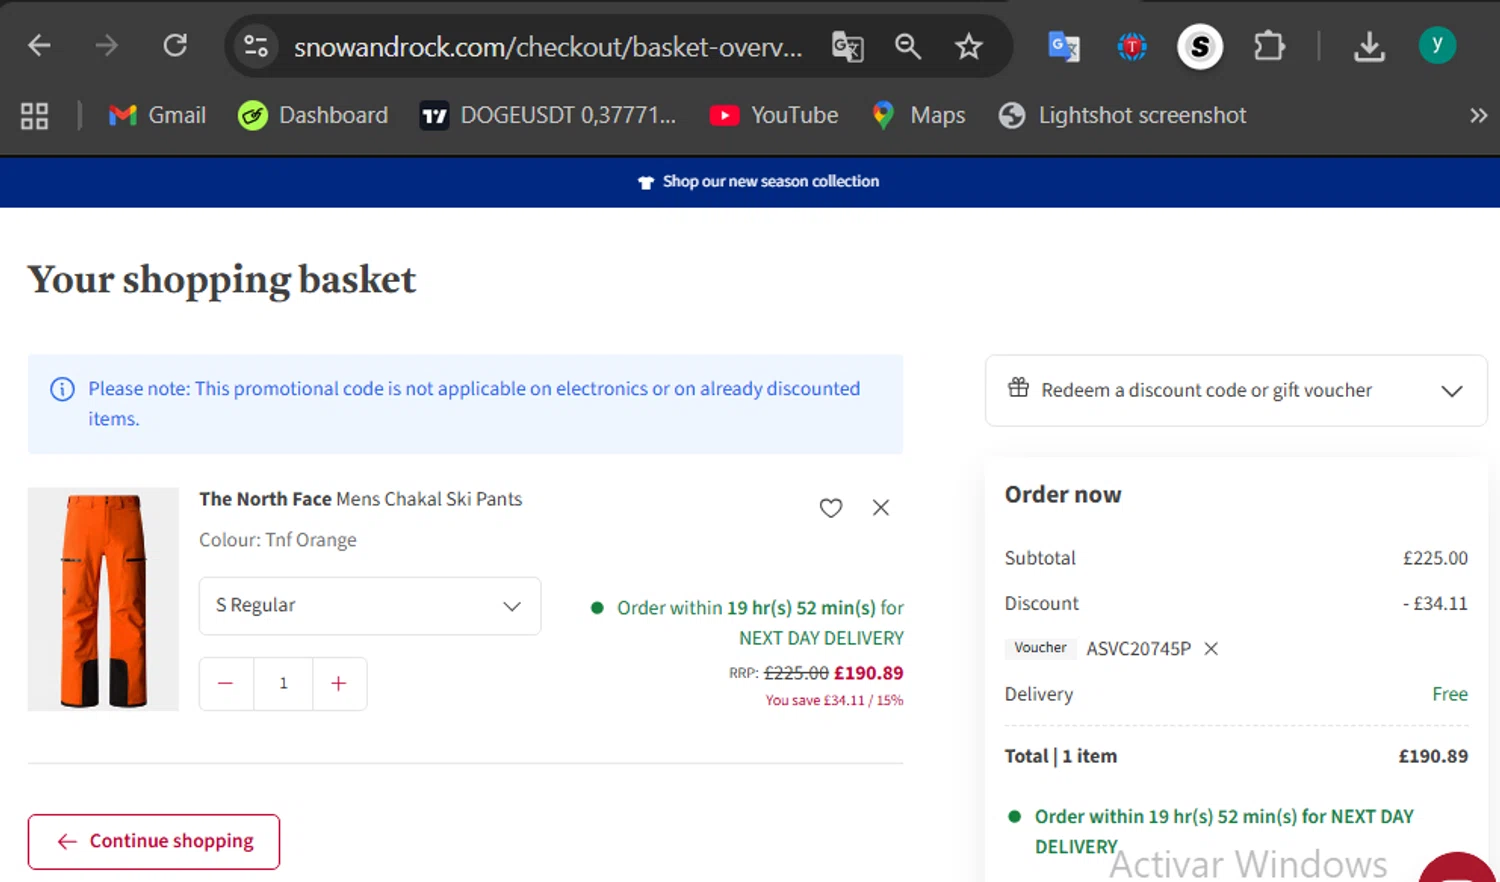Click Shop our new season collection banner
1500x882 pixels.
point(759,182)
